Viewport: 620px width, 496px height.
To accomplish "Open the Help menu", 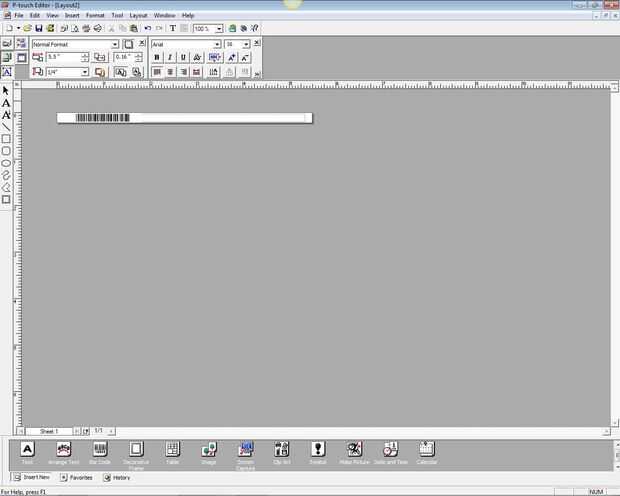I will (x=188, y=15).
